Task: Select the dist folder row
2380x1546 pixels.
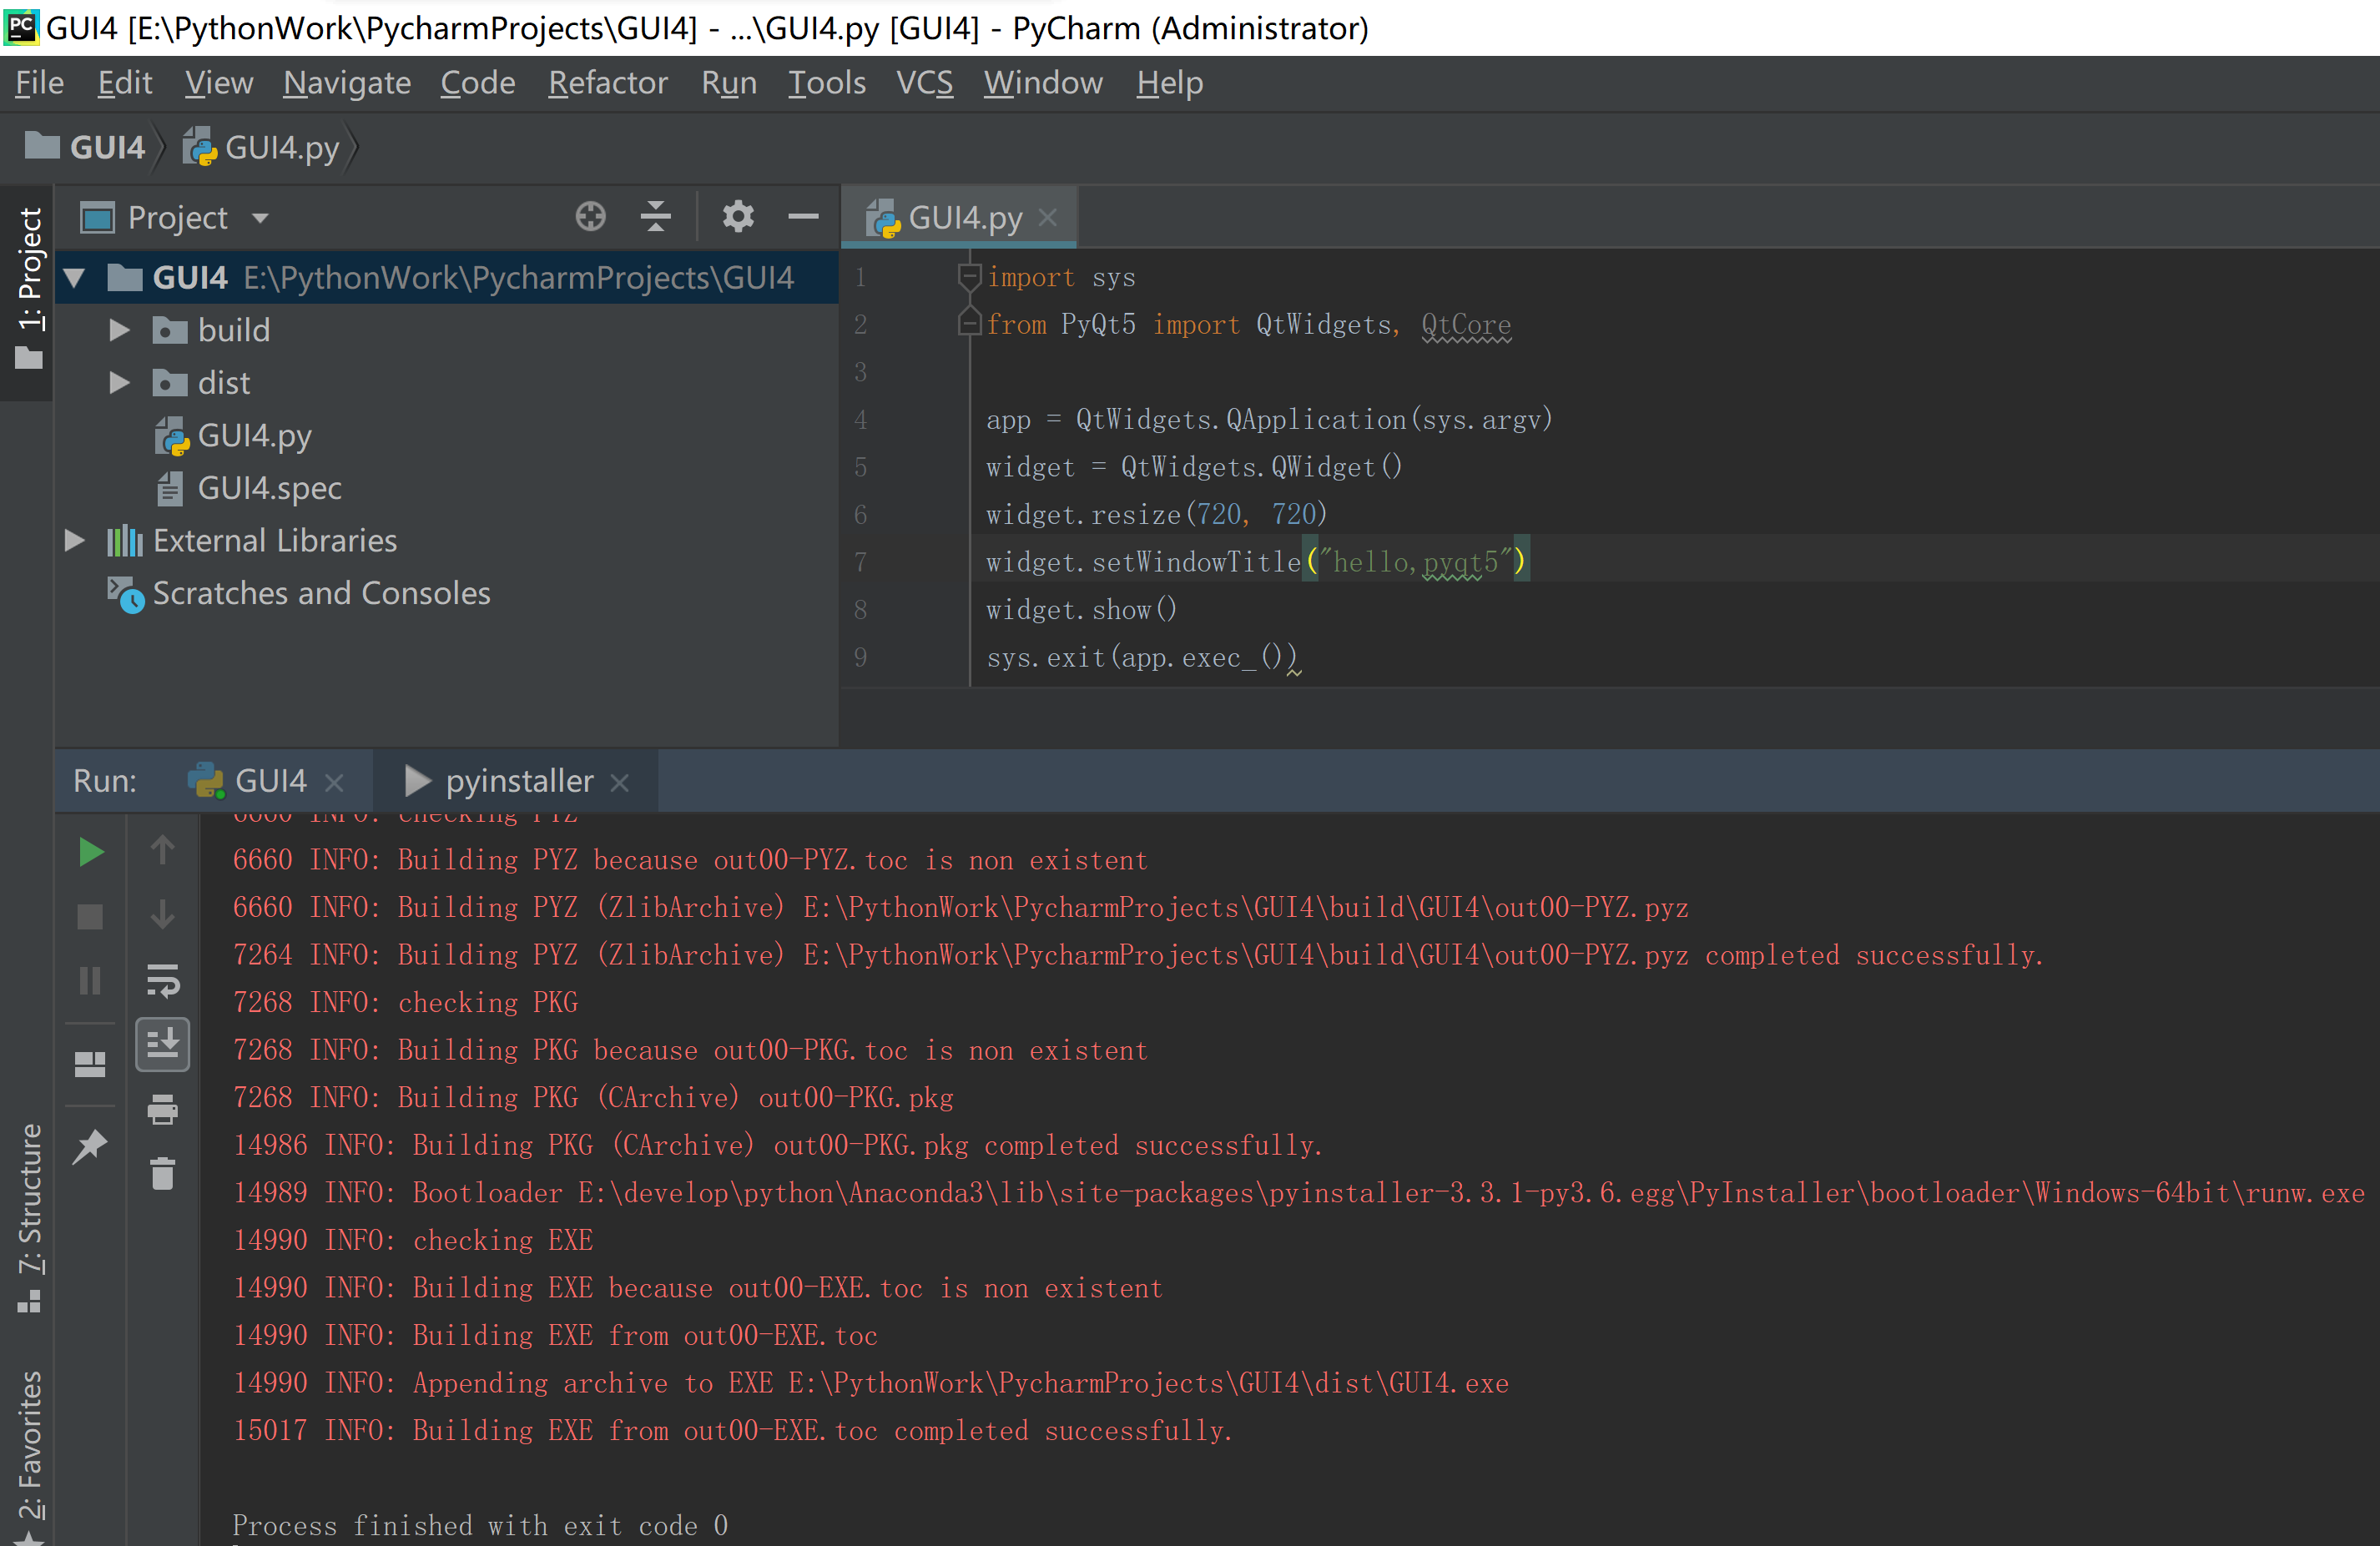Action: 446,383
